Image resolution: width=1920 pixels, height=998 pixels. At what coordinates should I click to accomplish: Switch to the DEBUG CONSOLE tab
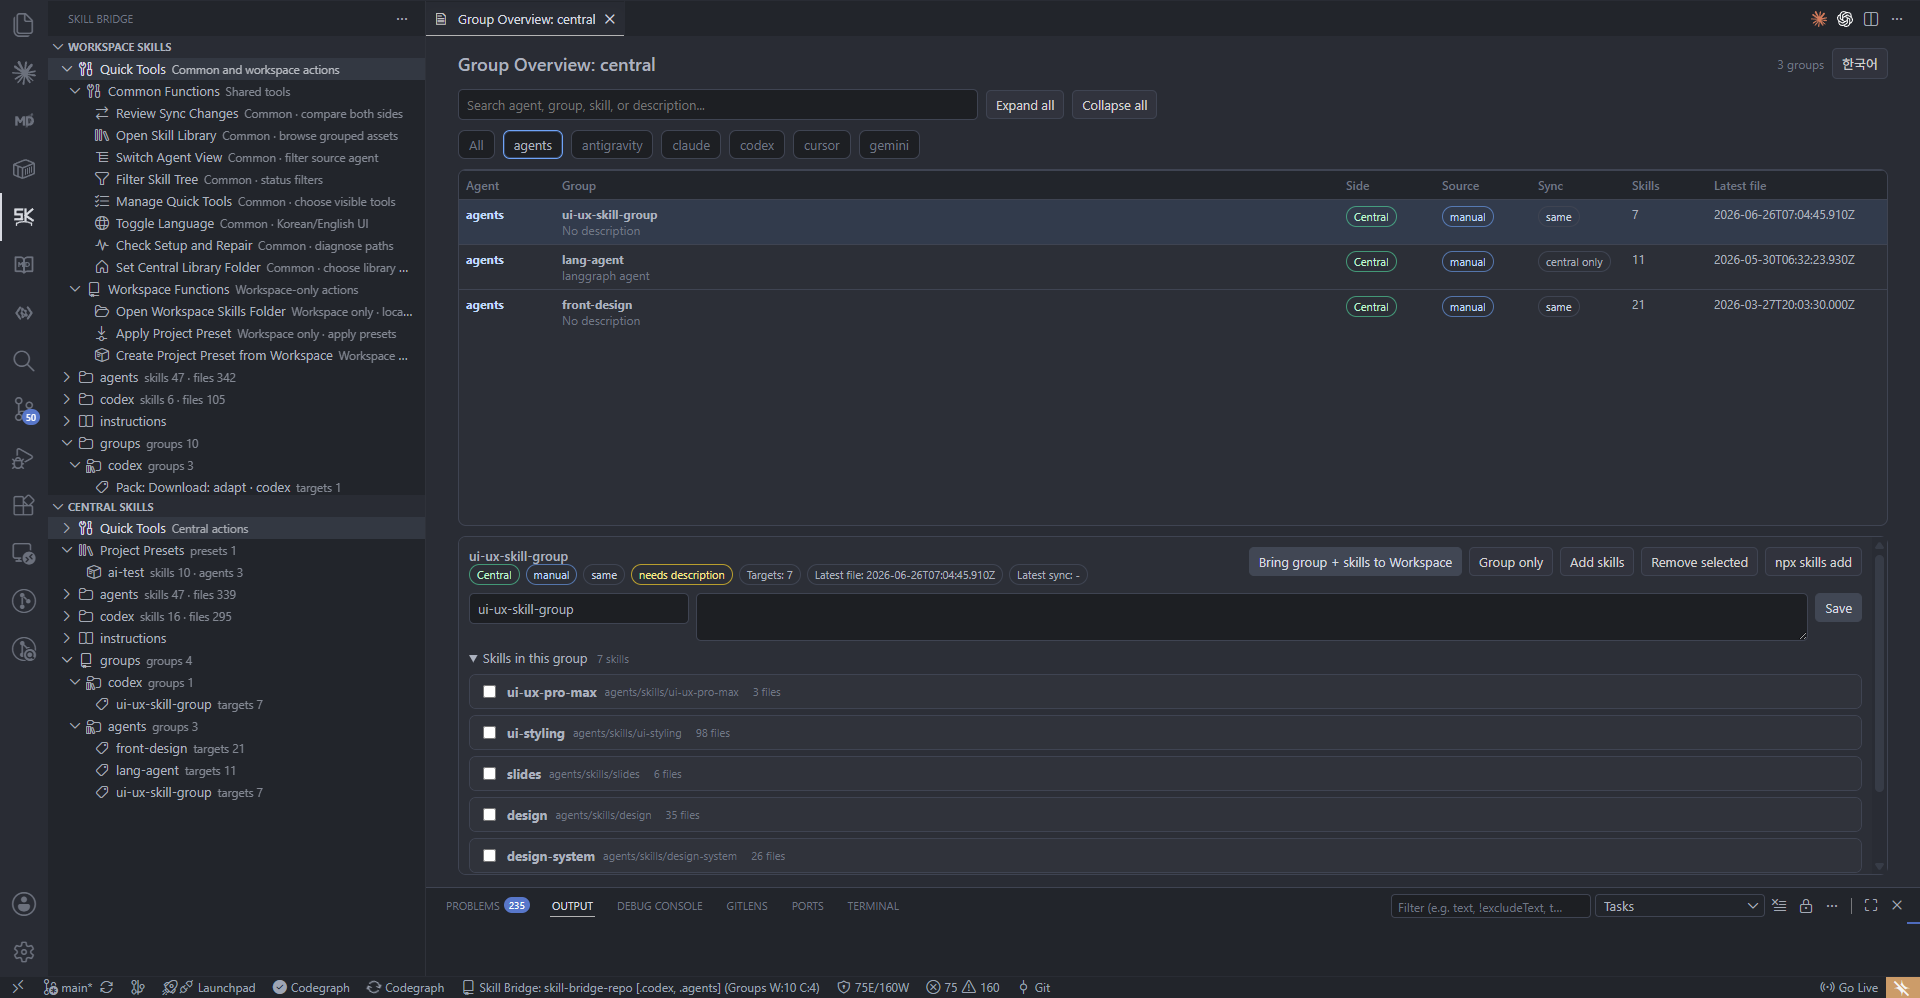(659, 906)
